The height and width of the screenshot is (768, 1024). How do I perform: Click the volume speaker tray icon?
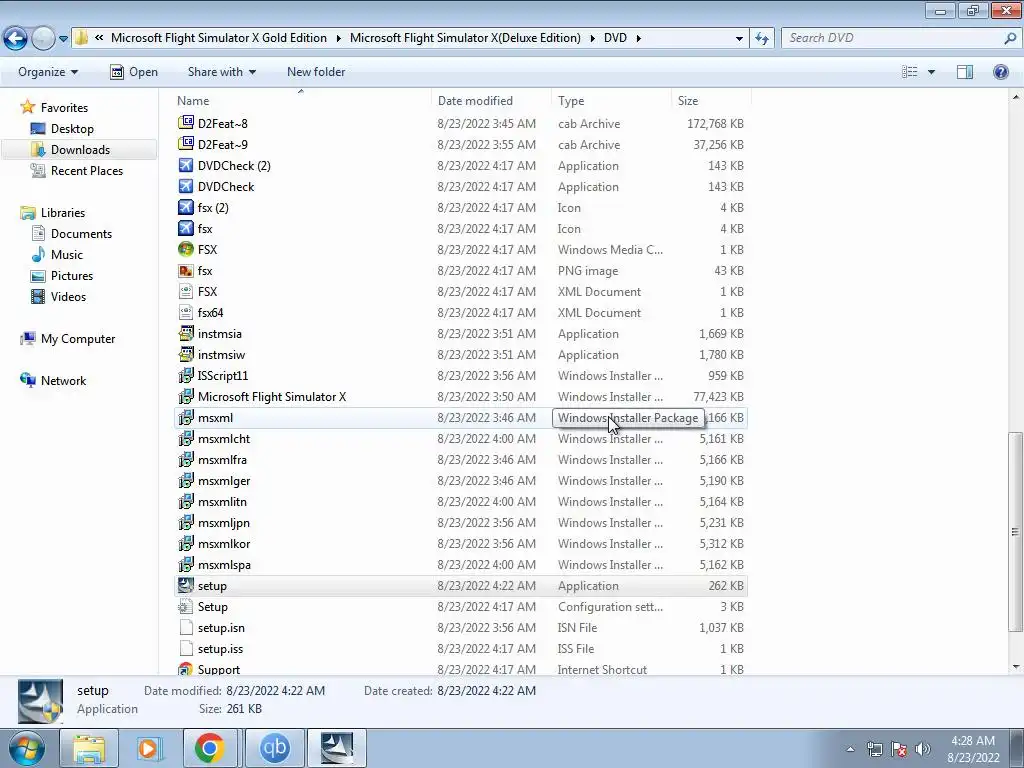(923, 748)
